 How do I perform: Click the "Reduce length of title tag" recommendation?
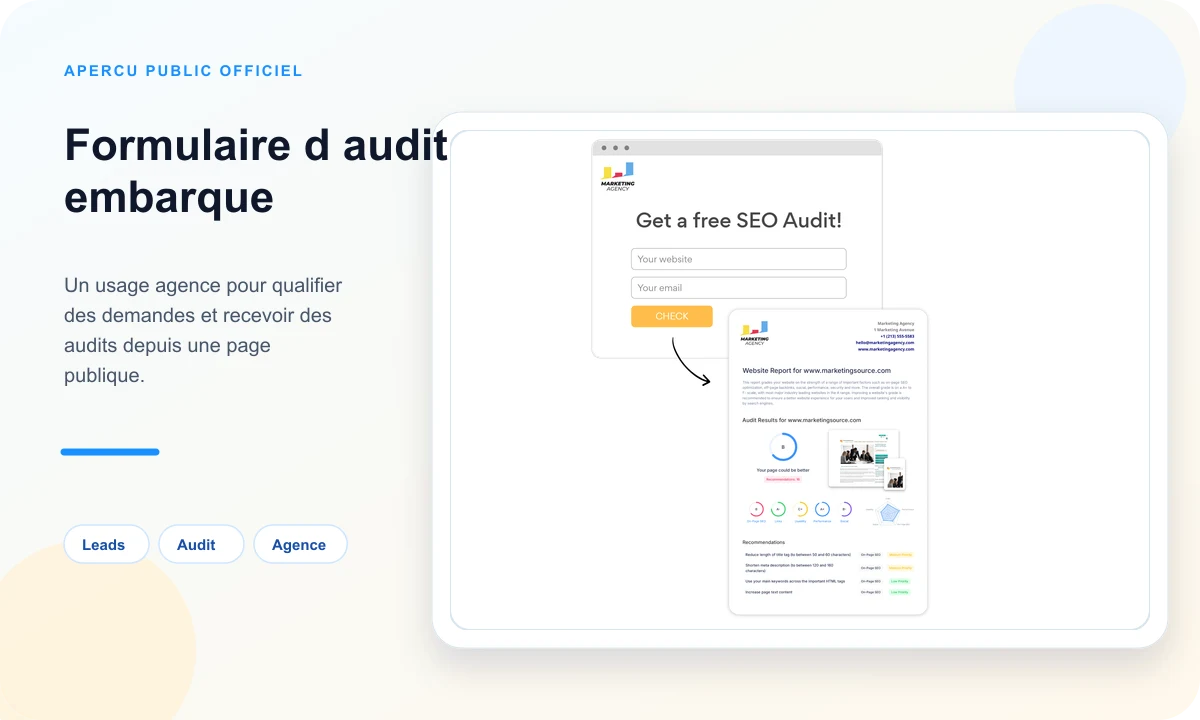point(798,554)
